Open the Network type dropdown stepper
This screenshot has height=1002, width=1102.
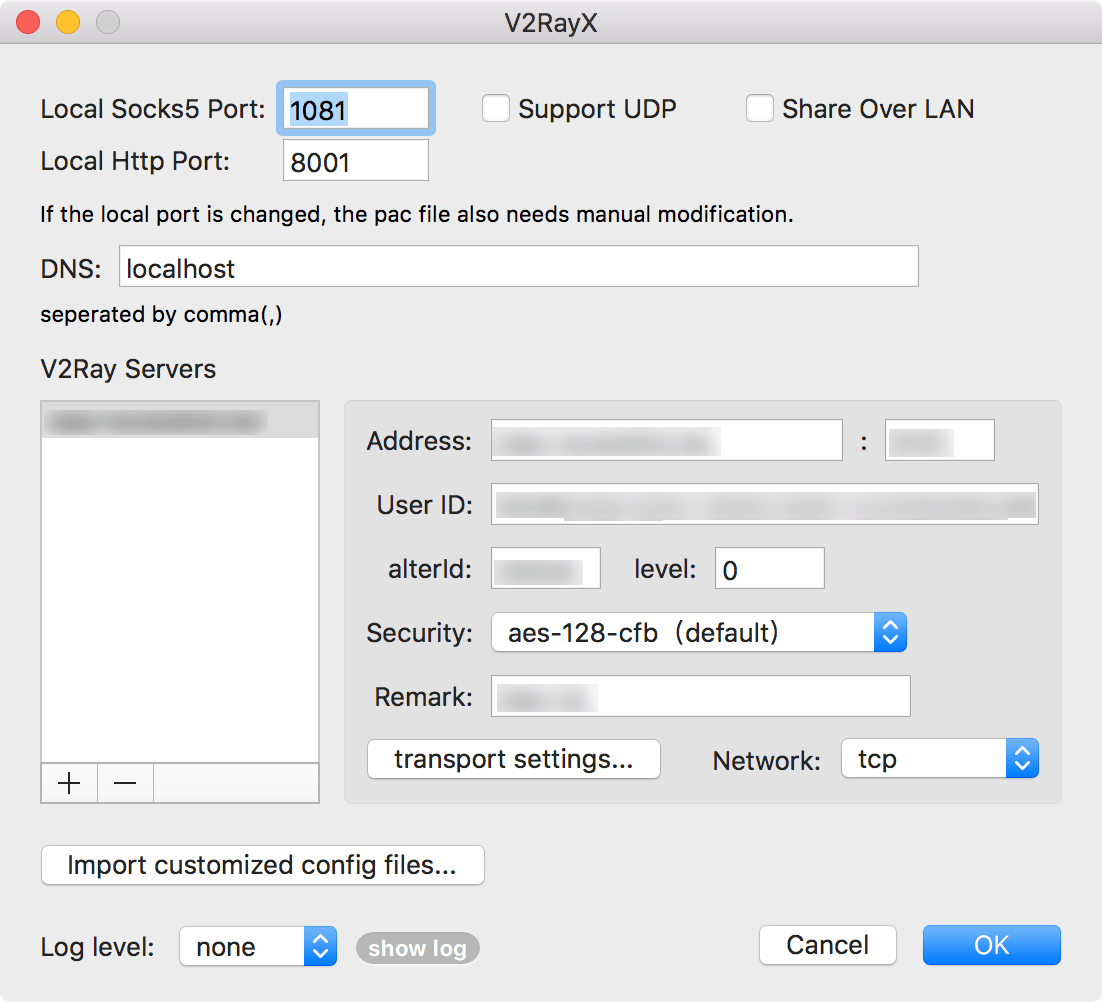[x=1022, y=758]
